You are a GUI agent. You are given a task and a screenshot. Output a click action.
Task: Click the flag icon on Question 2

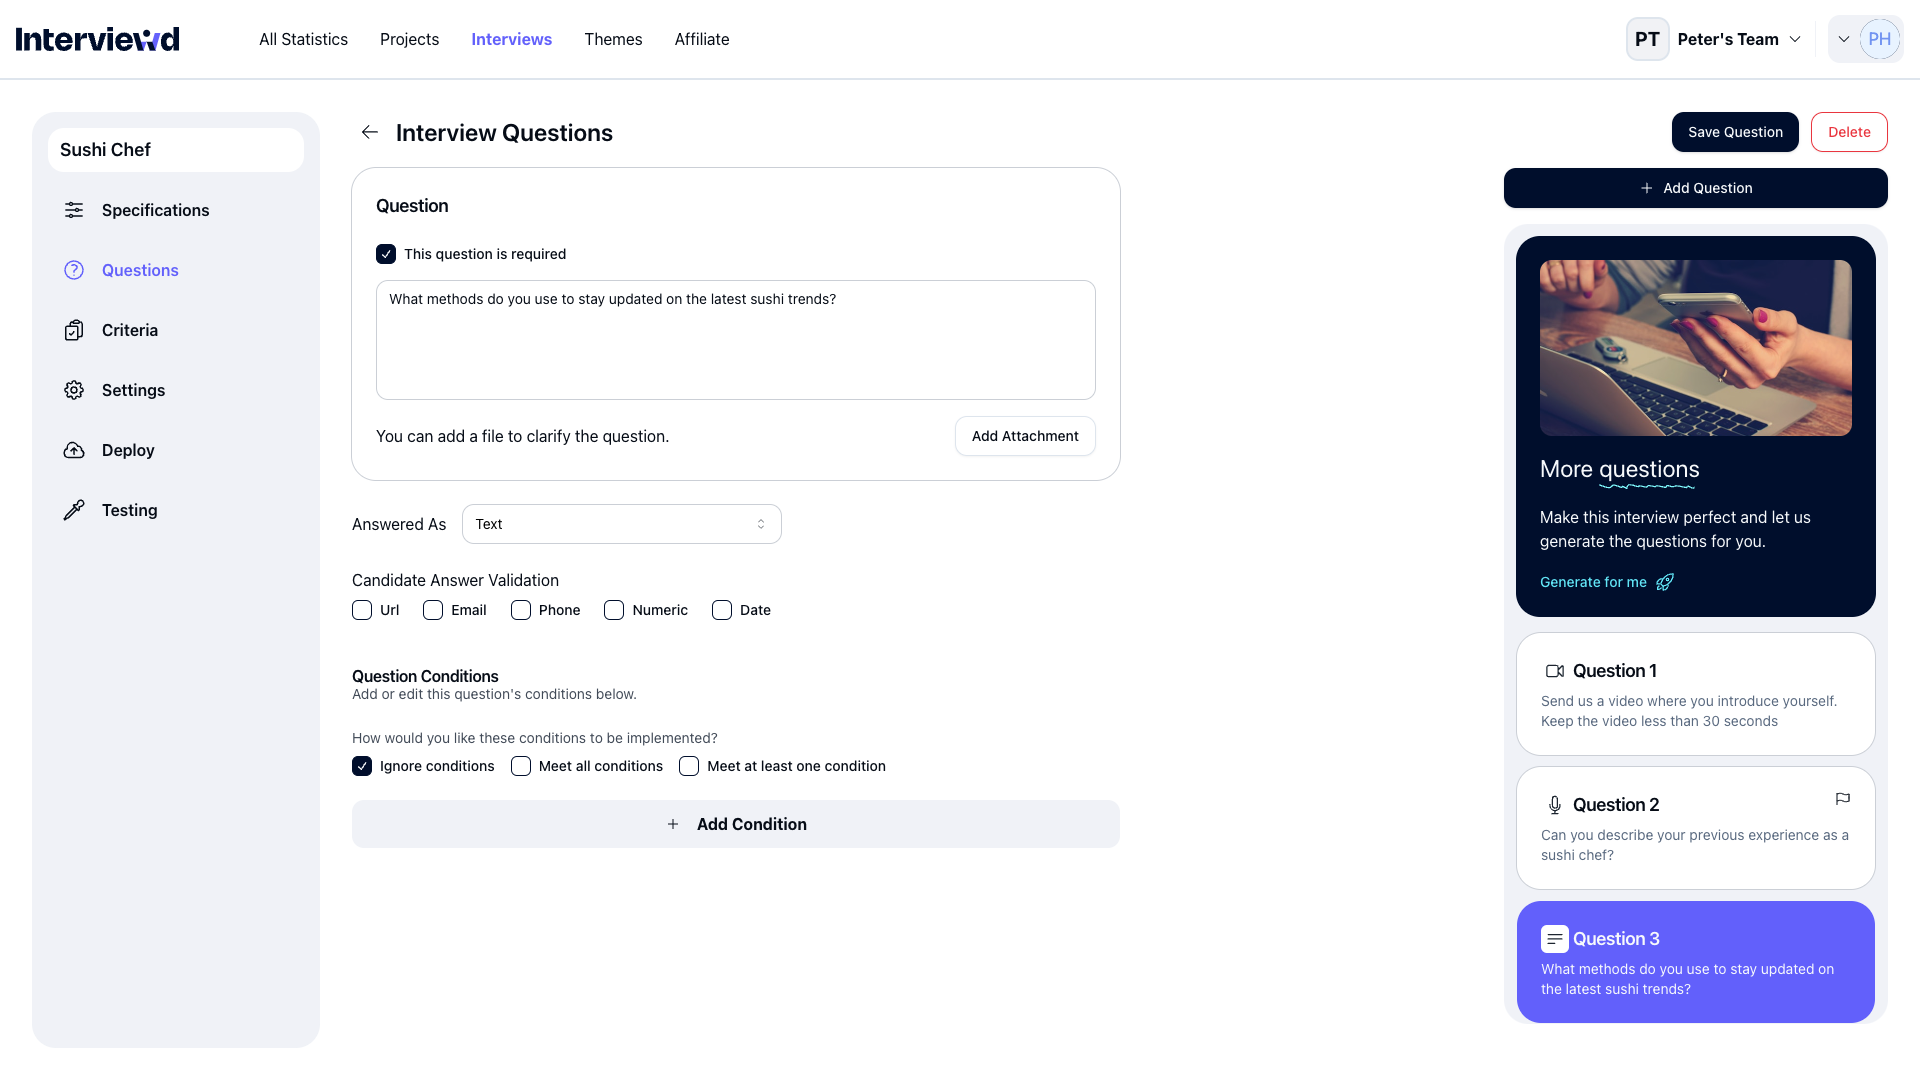point(1843,799)
